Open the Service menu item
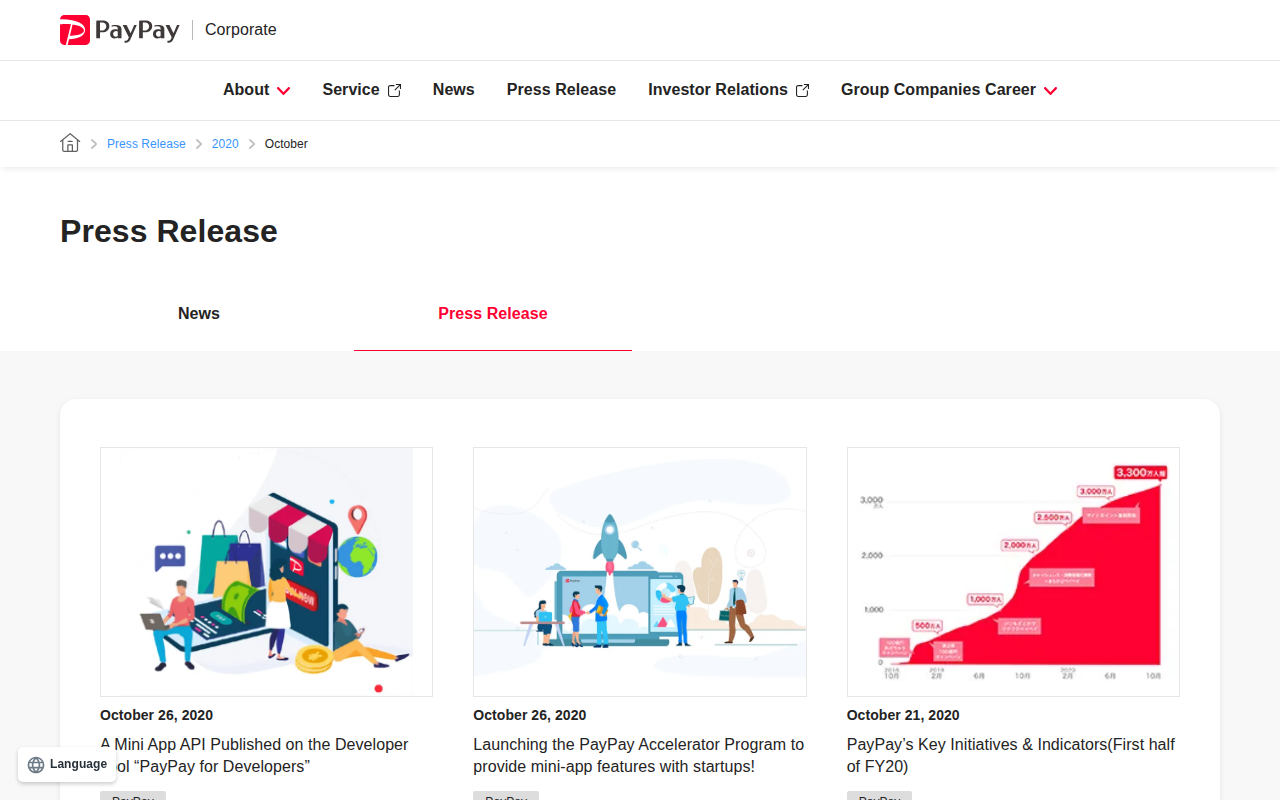 click(361, 90)
